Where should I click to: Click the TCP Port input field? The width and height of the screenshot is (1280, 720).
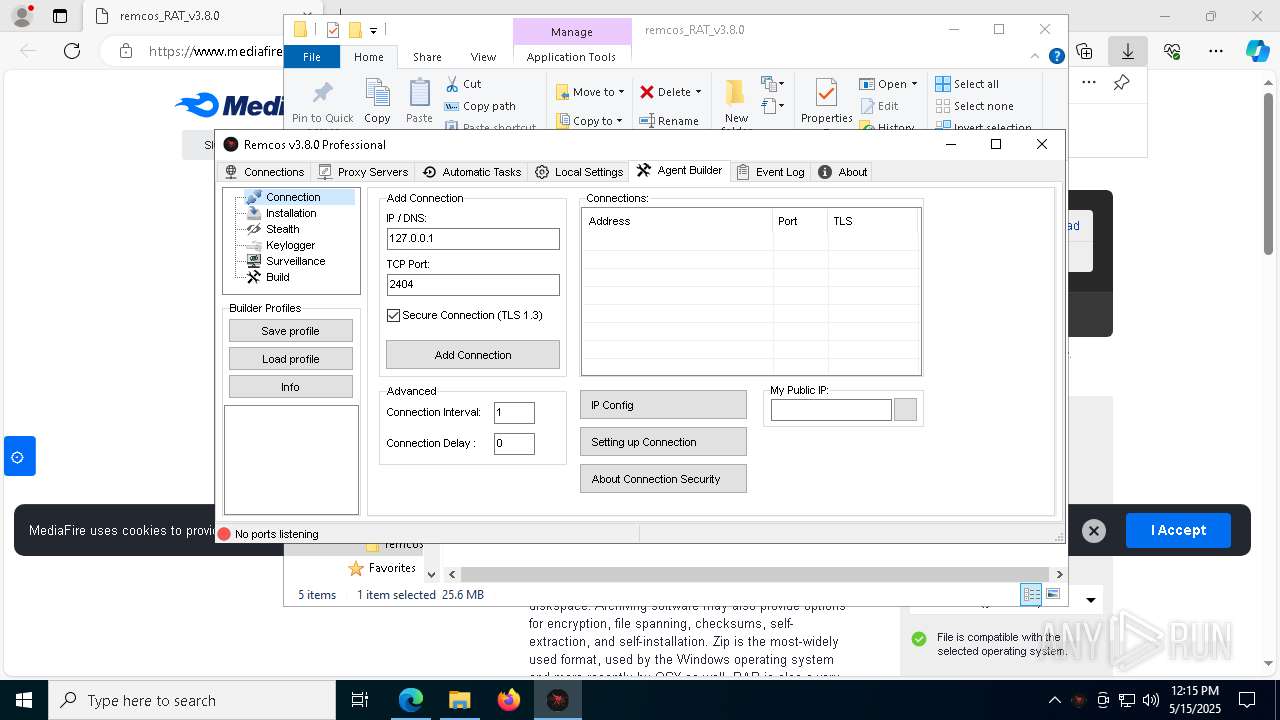(473, 285)
